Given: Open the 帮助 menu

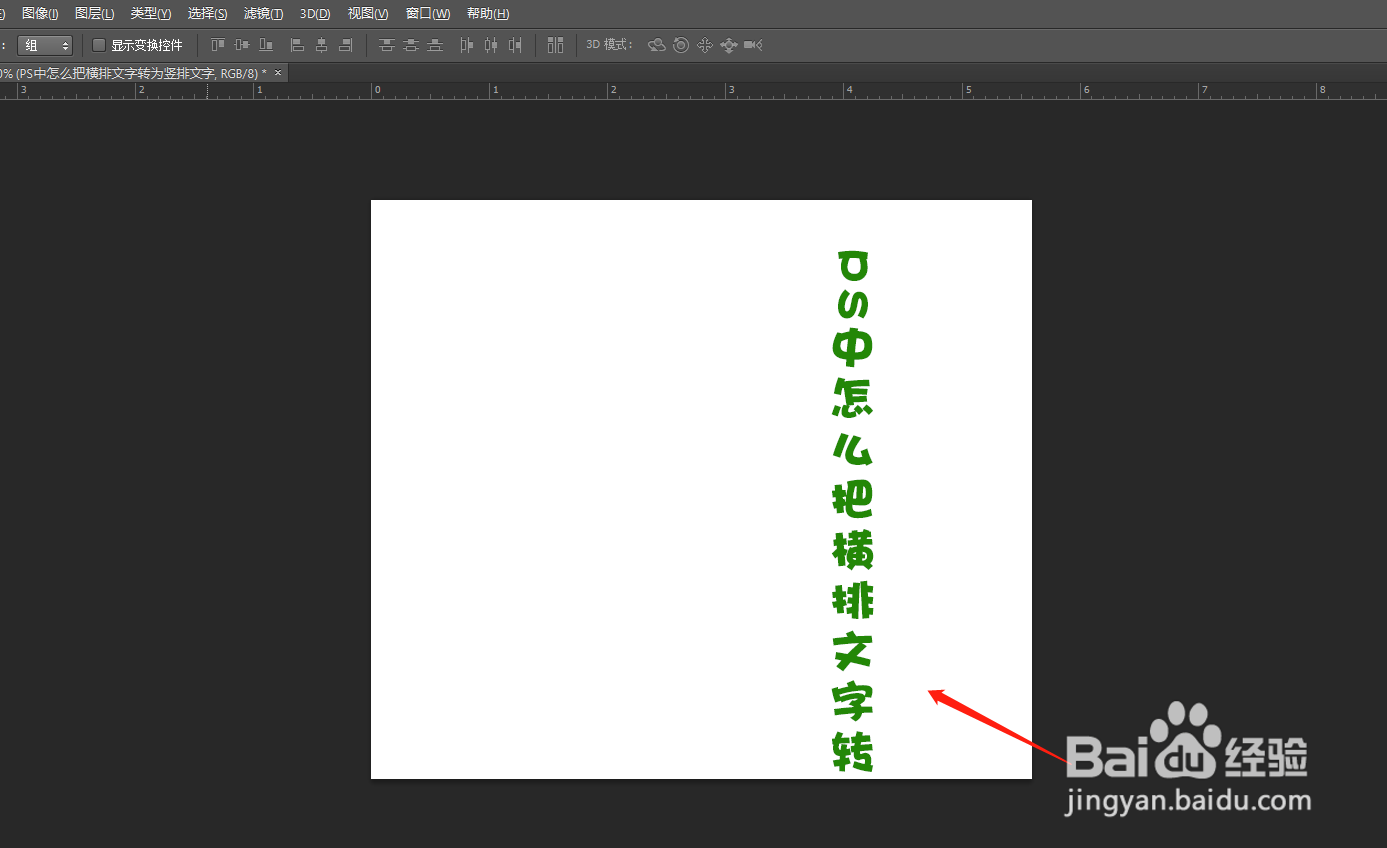Looking at the screenshot, I should point(487,13).
